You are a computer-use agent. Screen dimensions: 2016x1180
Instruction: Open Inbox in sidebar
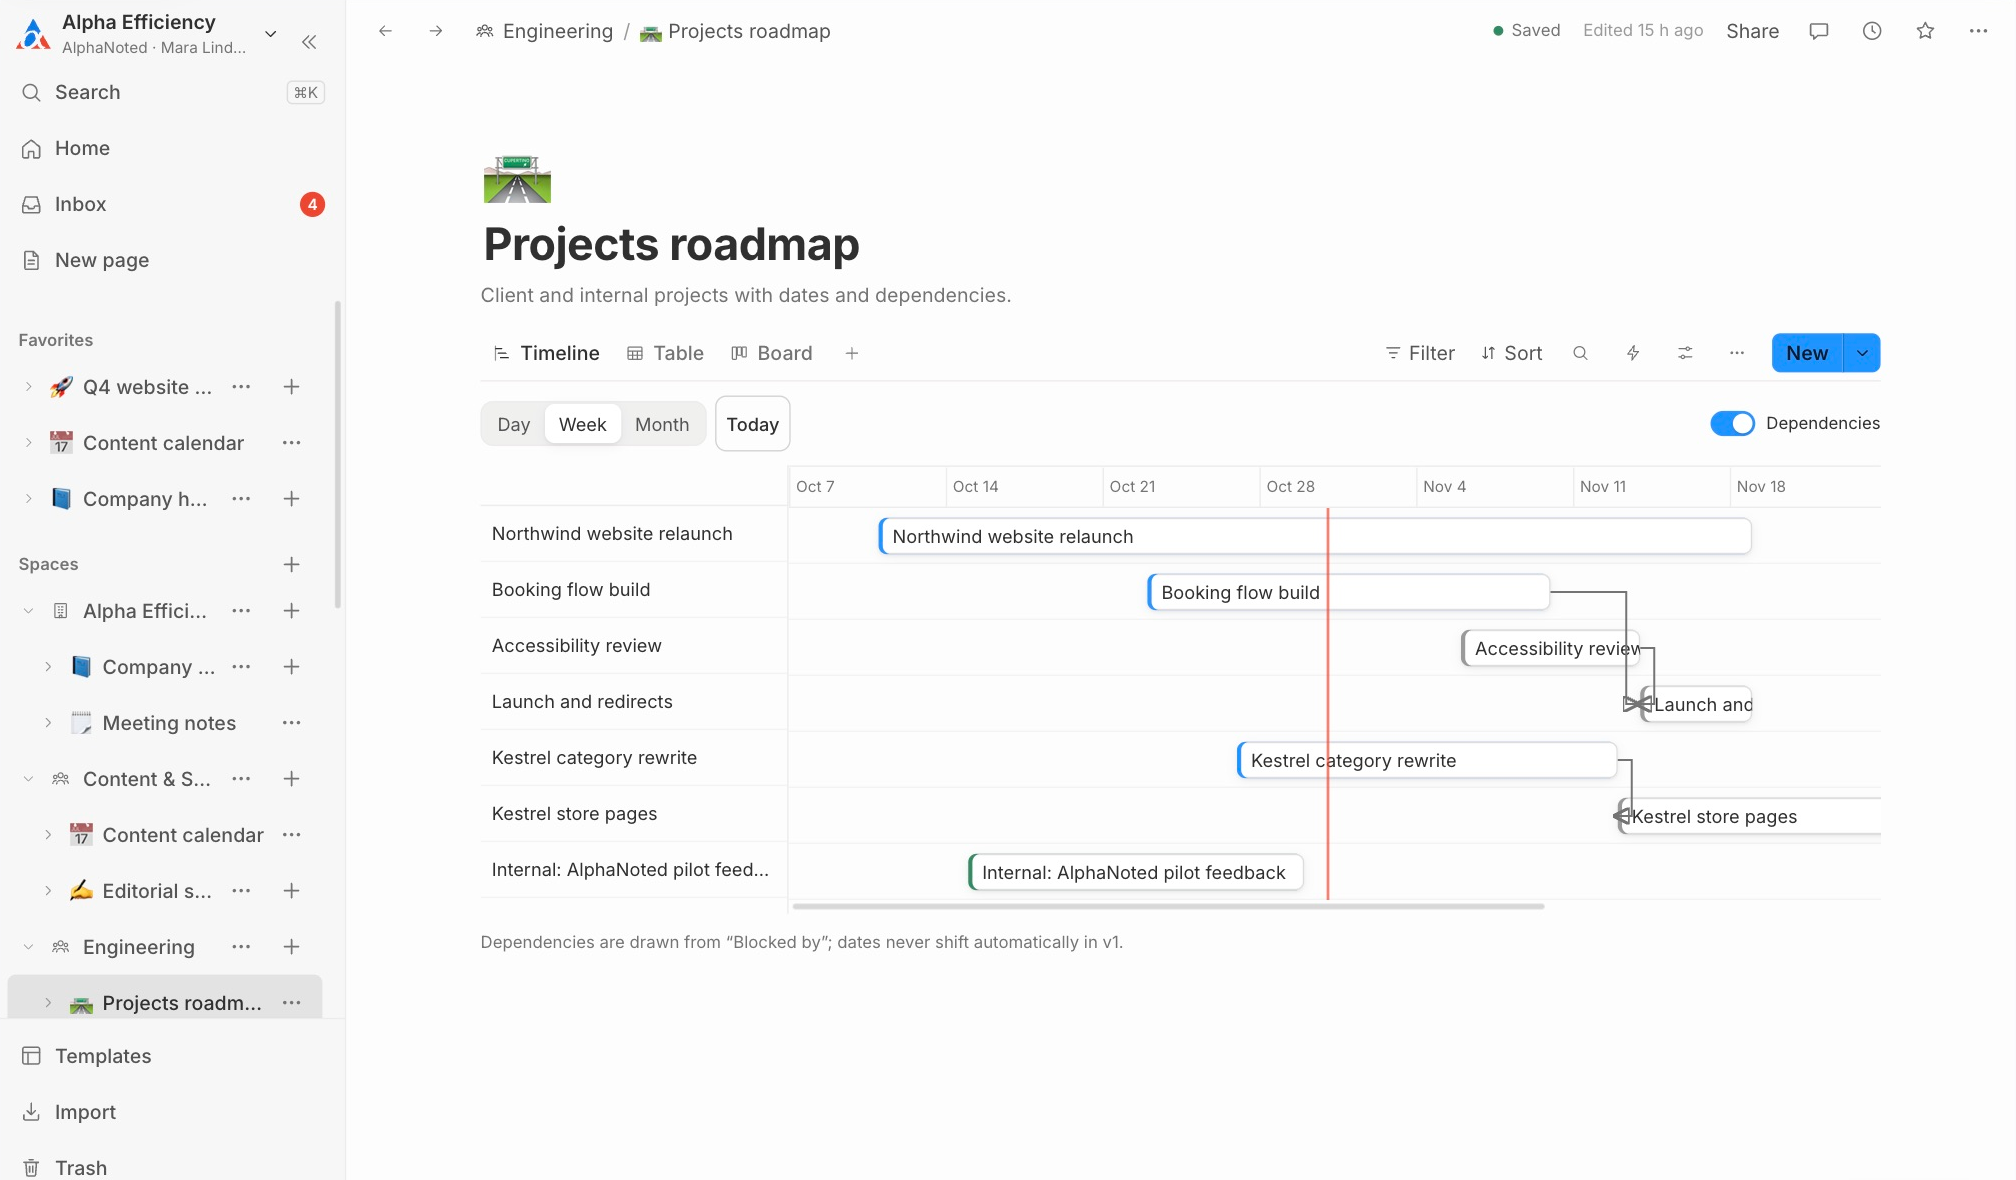(x=172, y=204)
